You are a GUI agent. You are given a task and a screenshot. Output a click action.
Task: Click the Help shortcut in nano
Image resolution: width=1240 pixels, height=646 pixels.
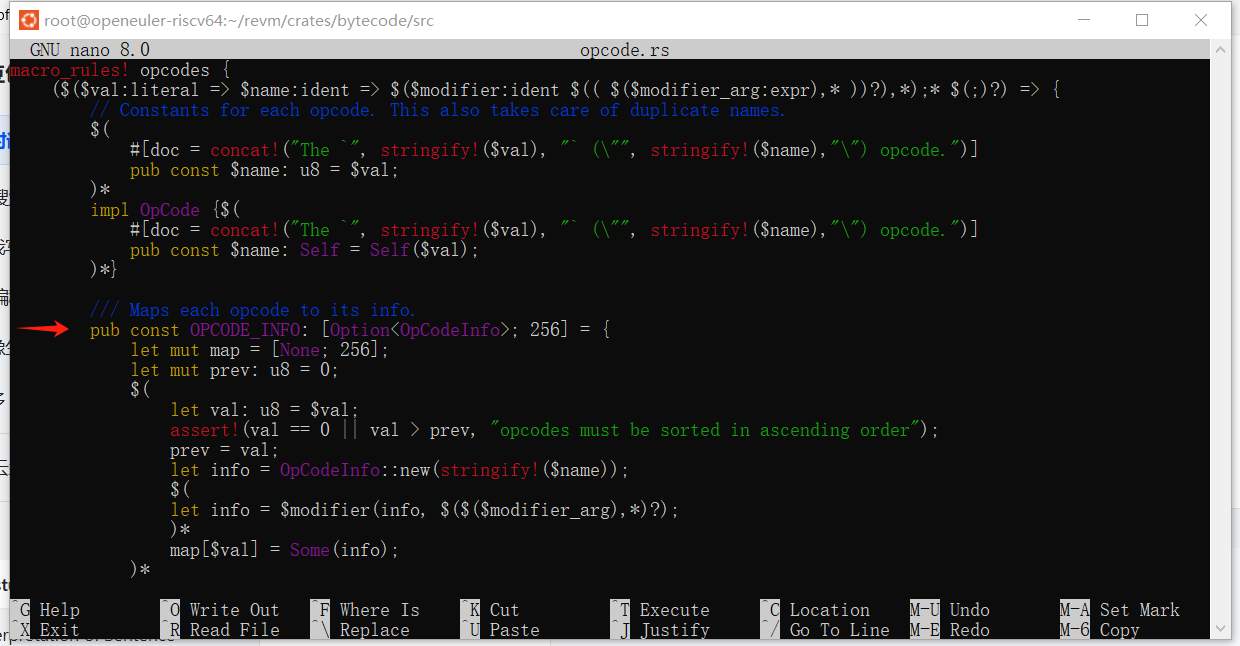tap(59, 610)
